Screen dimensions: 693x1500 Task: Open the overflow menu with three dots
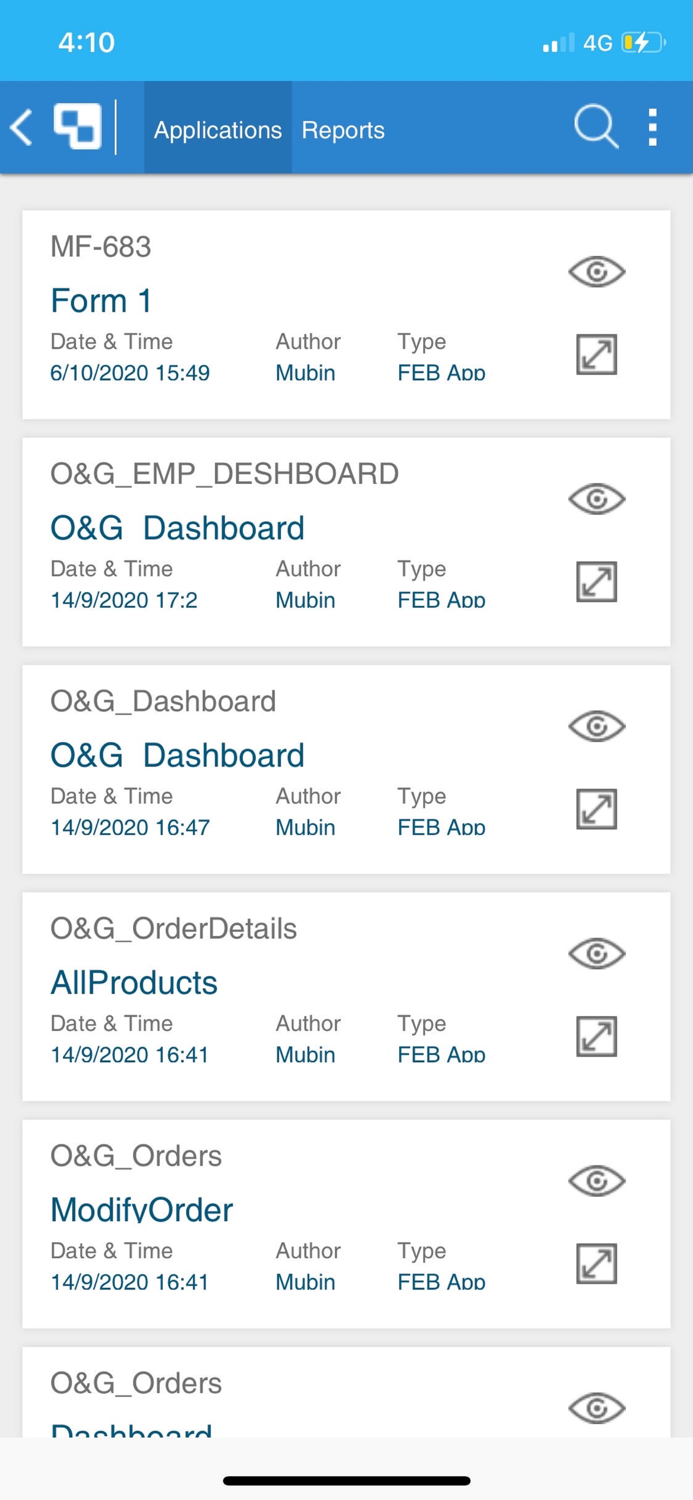(651, 127)
